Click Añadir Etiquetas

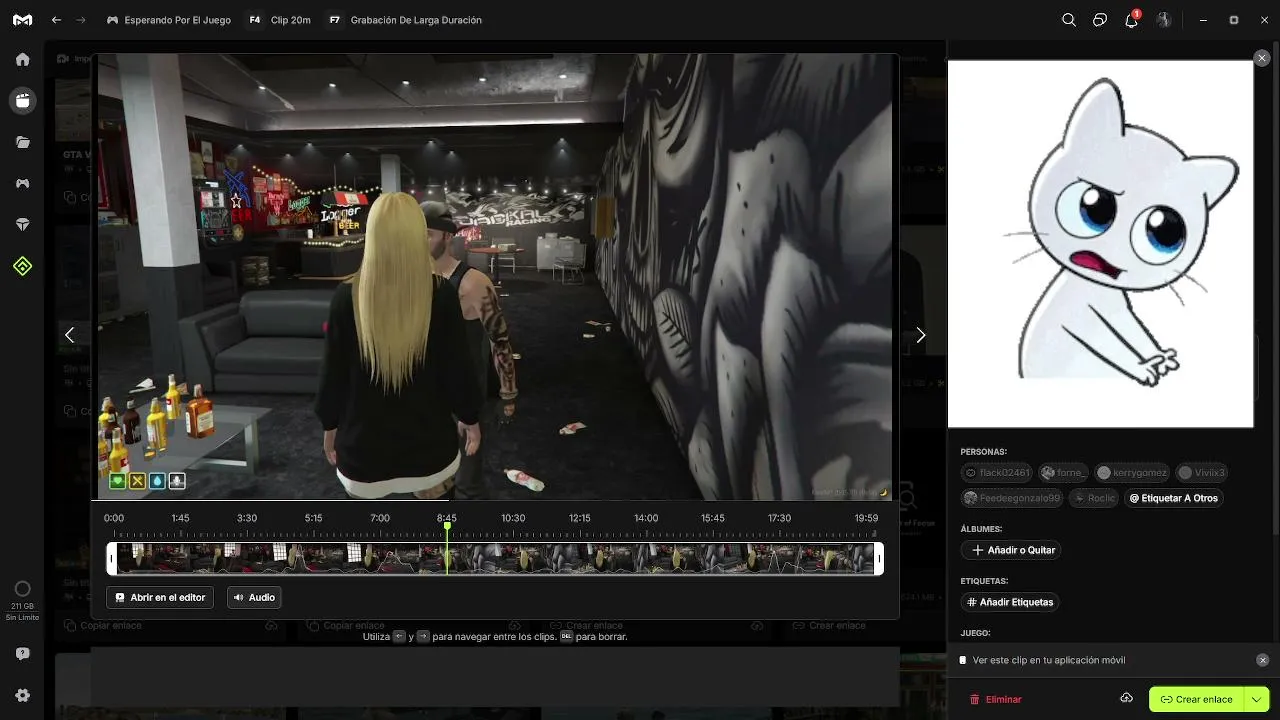[x=1010, y=602]
